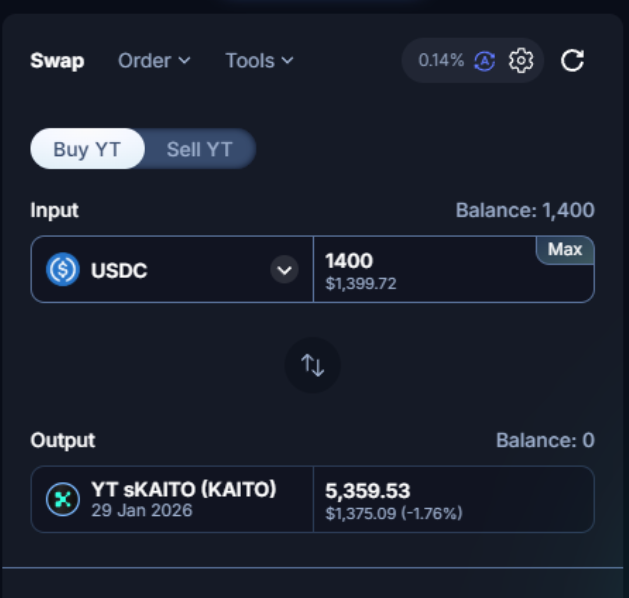Switch to the Swap tab
The width and height of the screenshot is (629, 598).
coord(57,61)
